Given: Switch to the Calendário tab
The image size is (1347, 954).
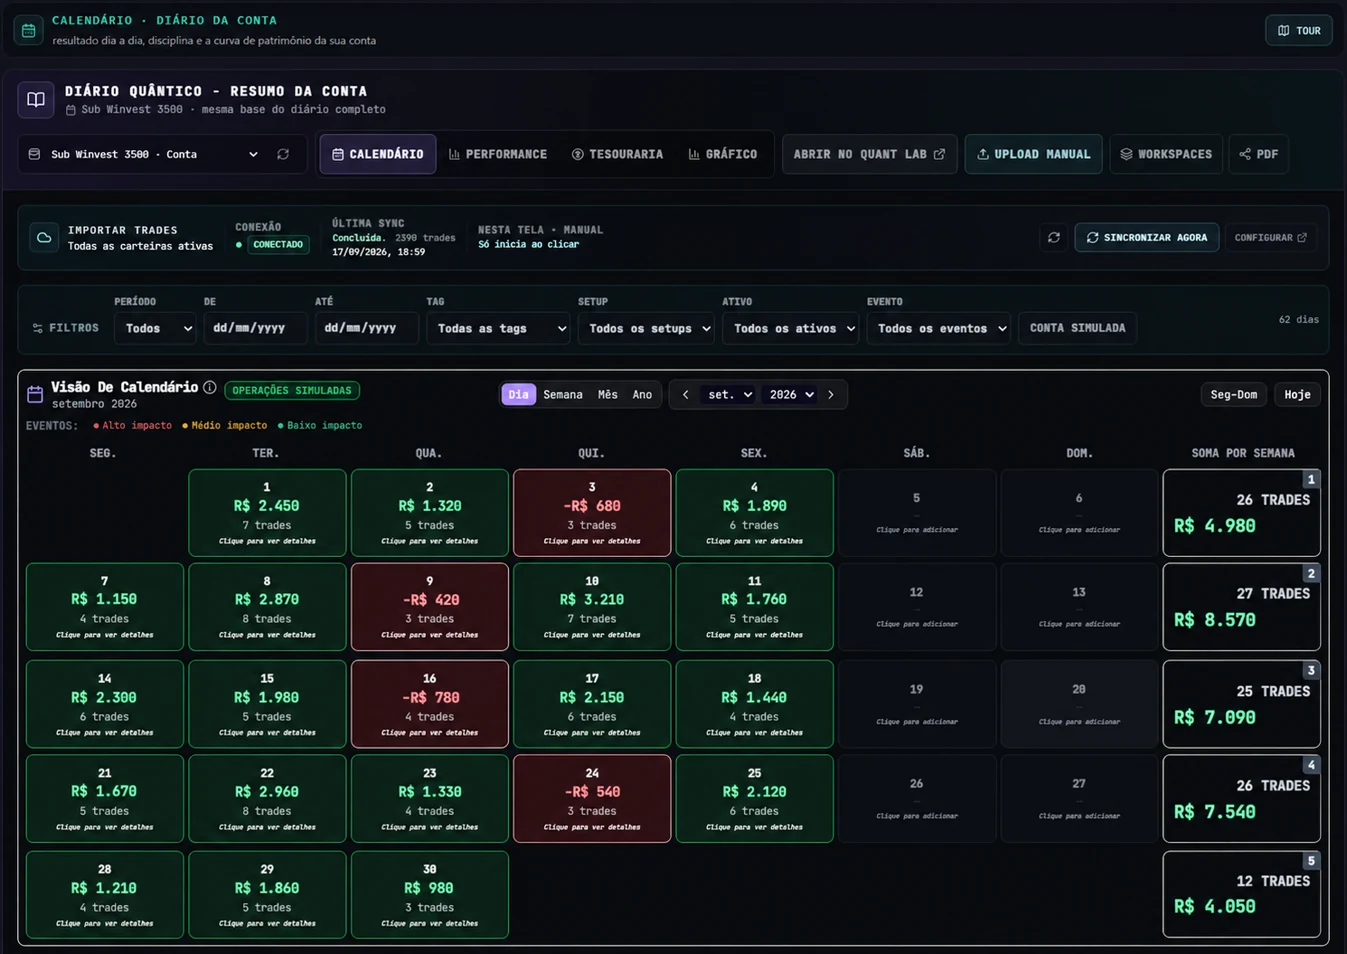Looking at the screenshot, I should click(x=378, y=154).
